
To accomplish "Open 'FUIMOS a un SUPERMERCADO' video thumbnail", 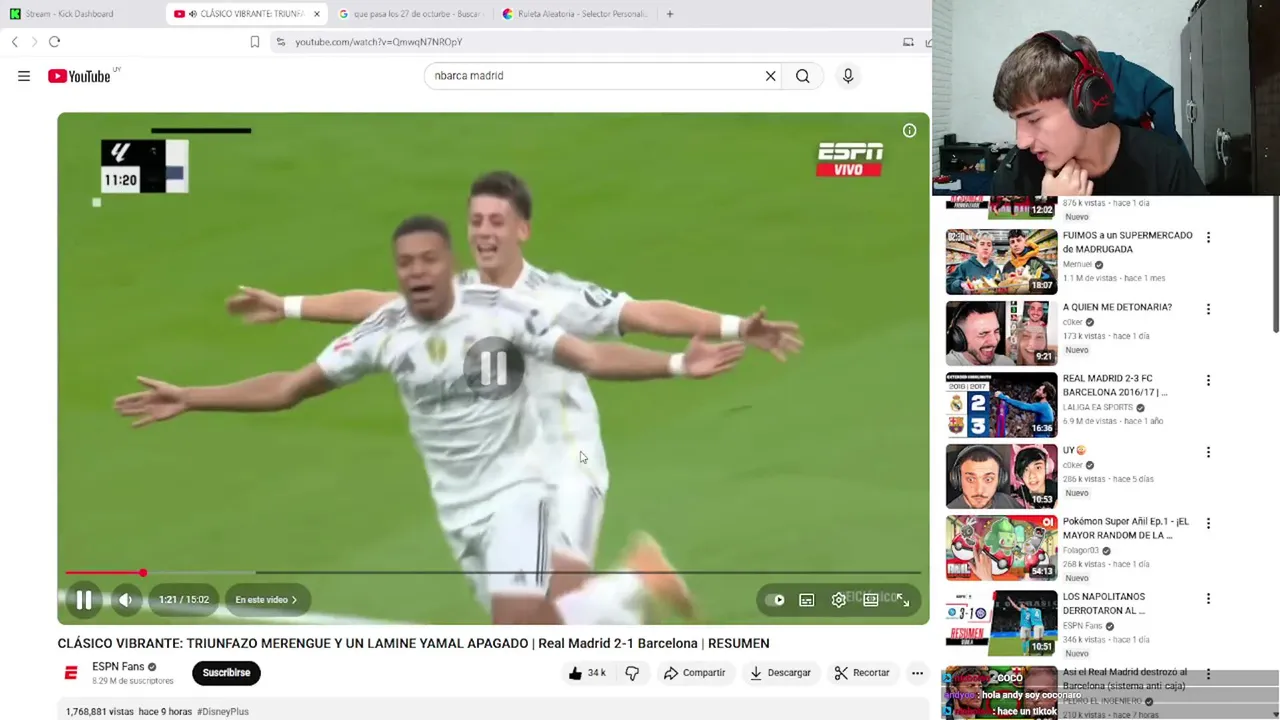I will point(1001,261).
